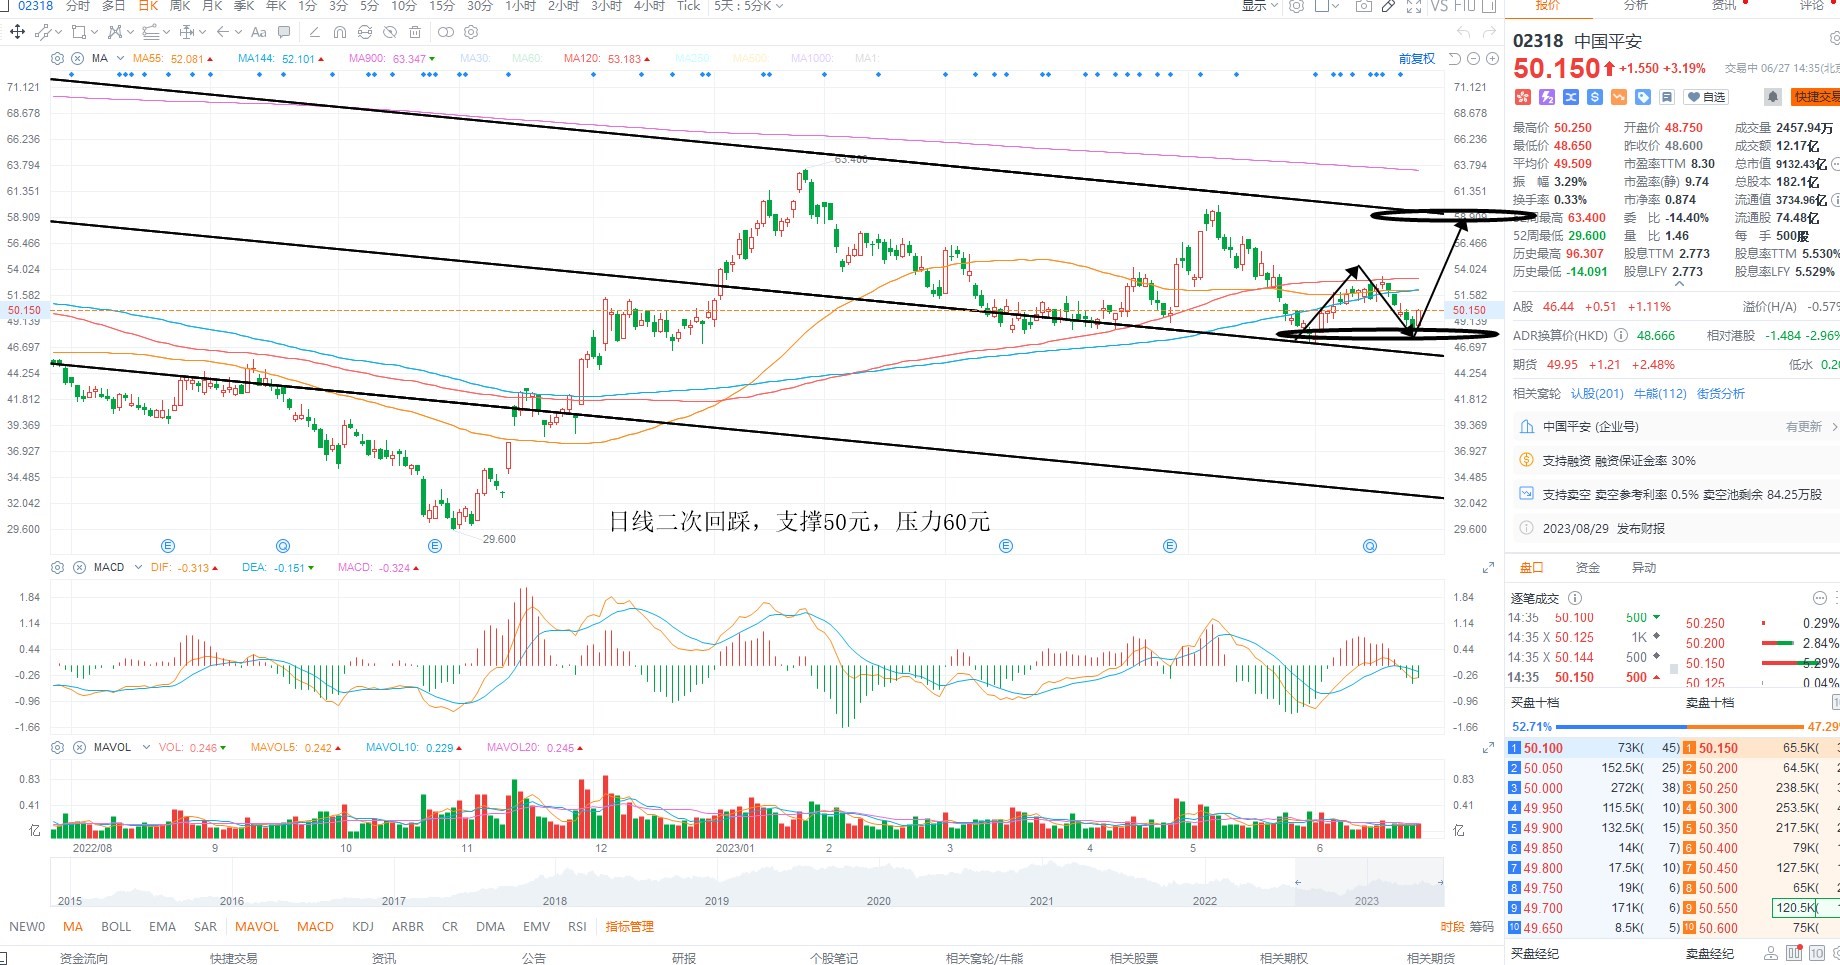Open the 资金 capital tab
The width and height of the screenshot is (1840, 965).
[x=1588, y=568]
